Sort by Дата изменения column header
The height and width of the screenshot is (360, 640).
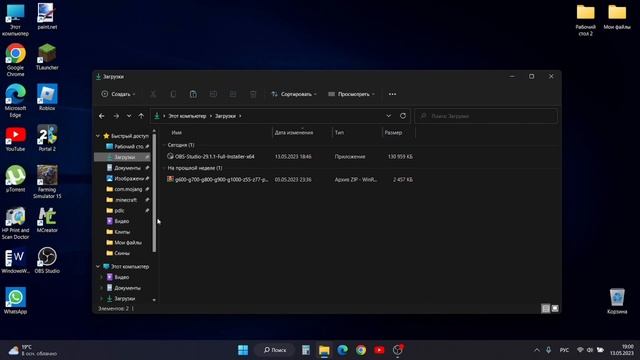point(294,133)
